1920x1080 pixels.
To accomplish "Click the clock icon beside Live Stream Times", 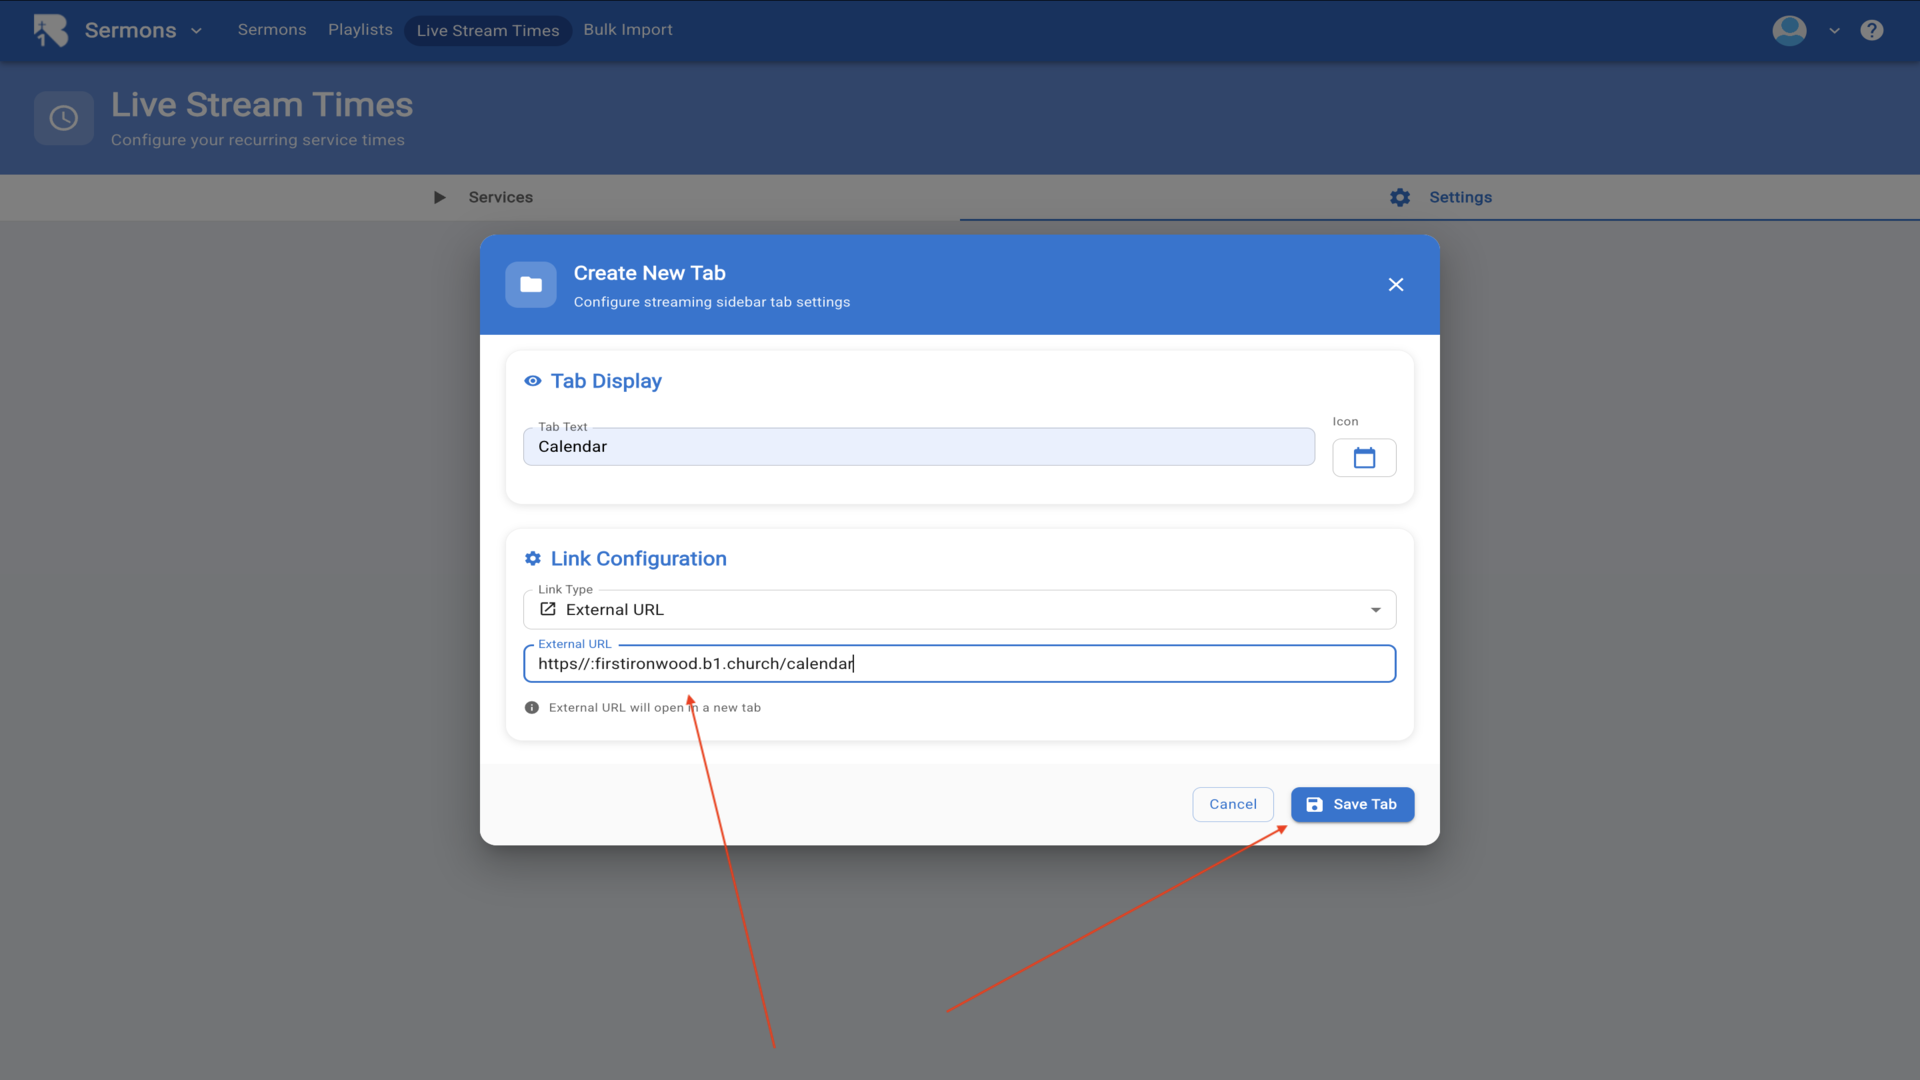I will (64, 119).
